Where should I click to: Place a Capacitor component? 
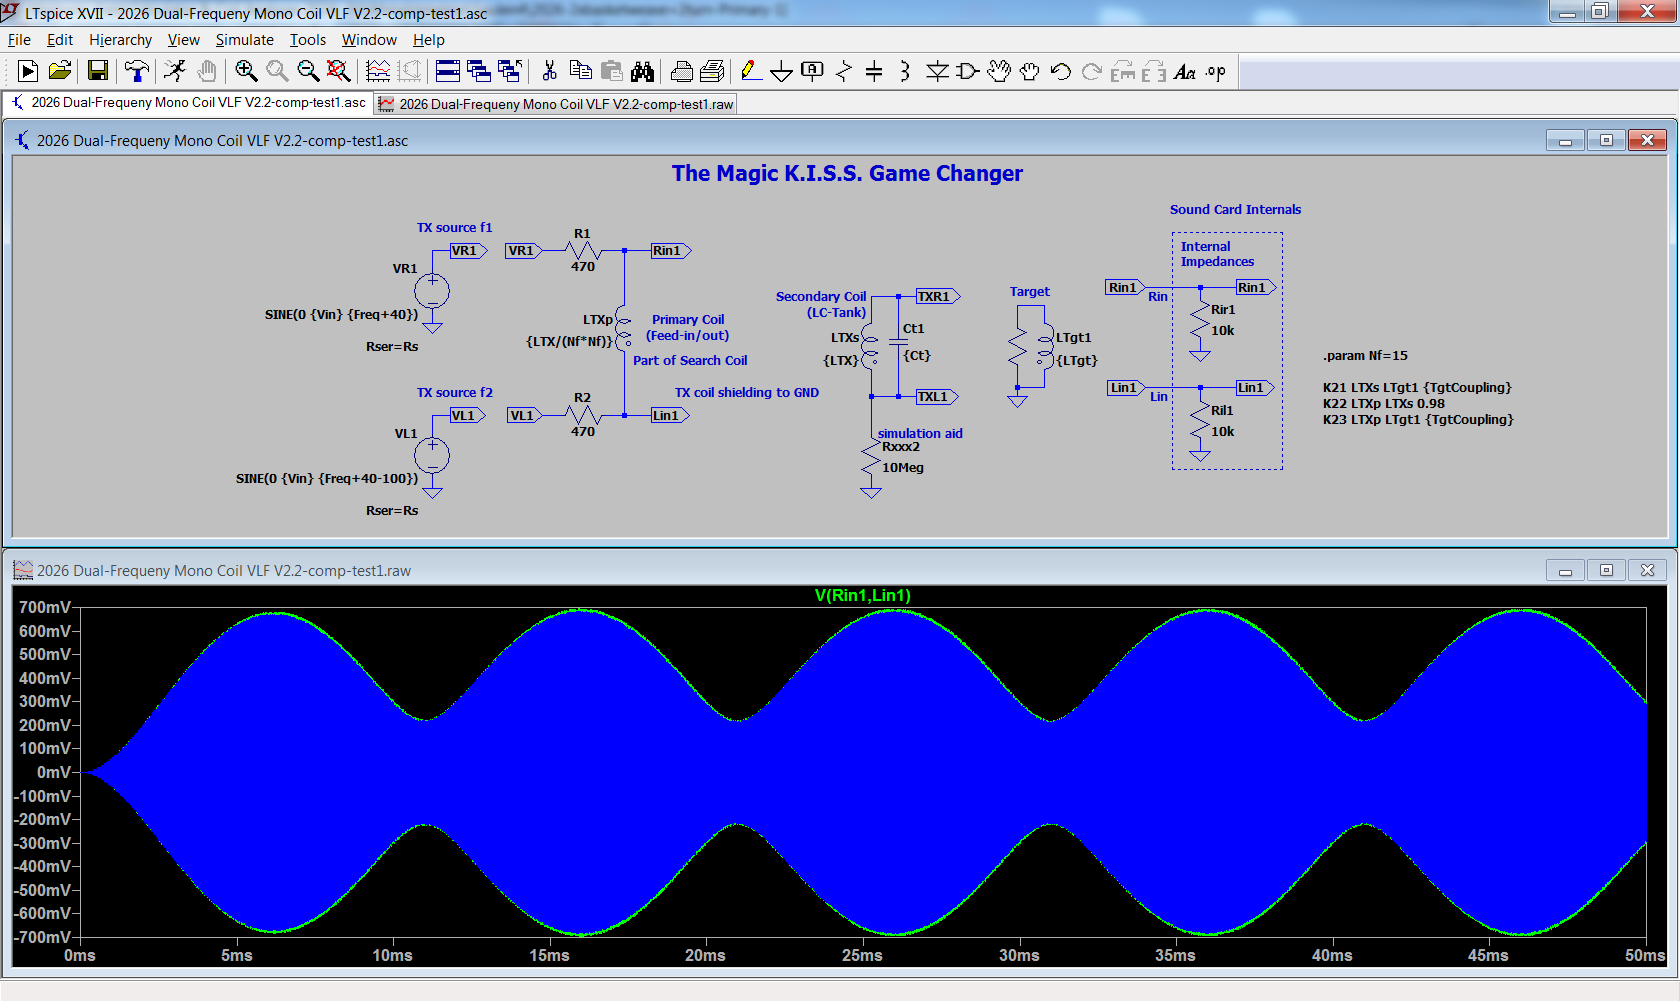pyautogui.click(x=874, y=71)
